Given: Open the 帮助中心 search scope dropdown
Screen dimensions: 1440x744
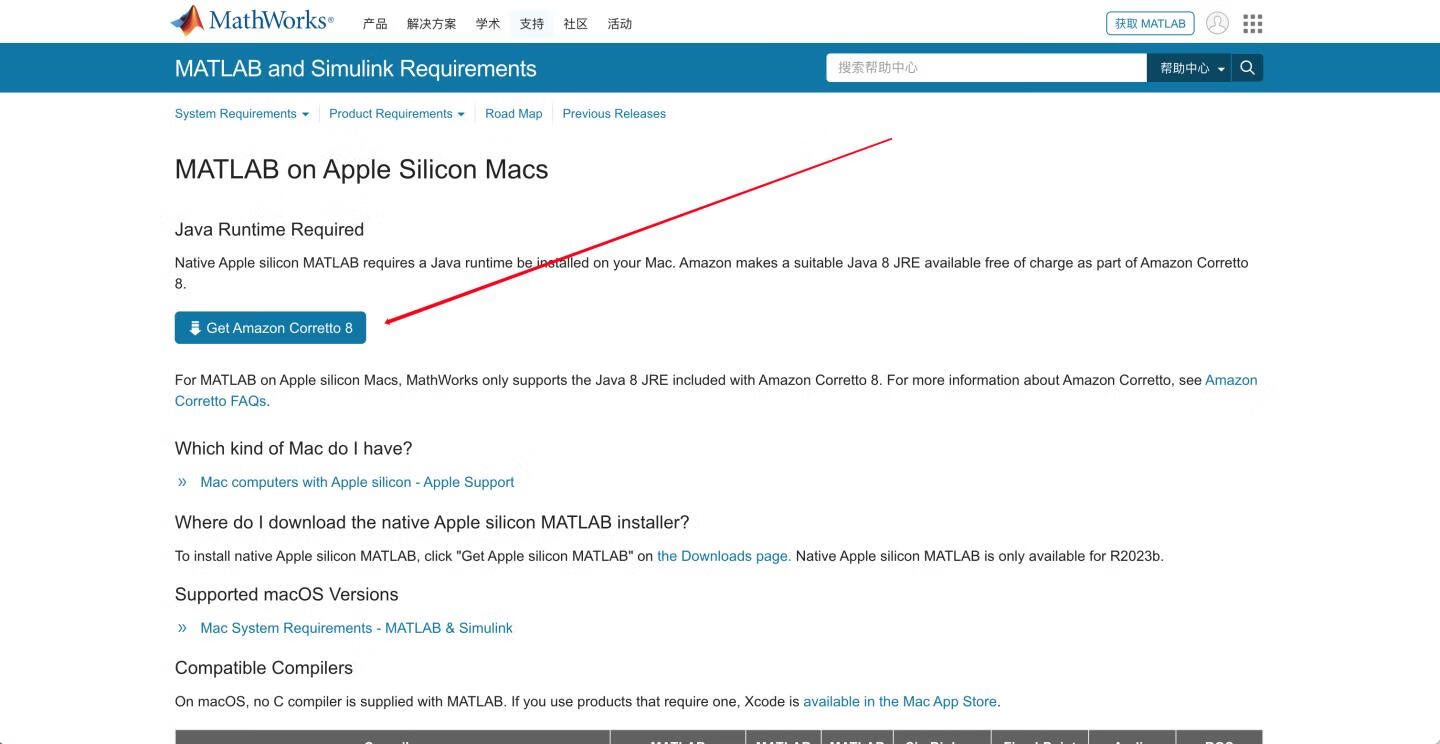Looking at the screenshot, I should coord(1190,68).
